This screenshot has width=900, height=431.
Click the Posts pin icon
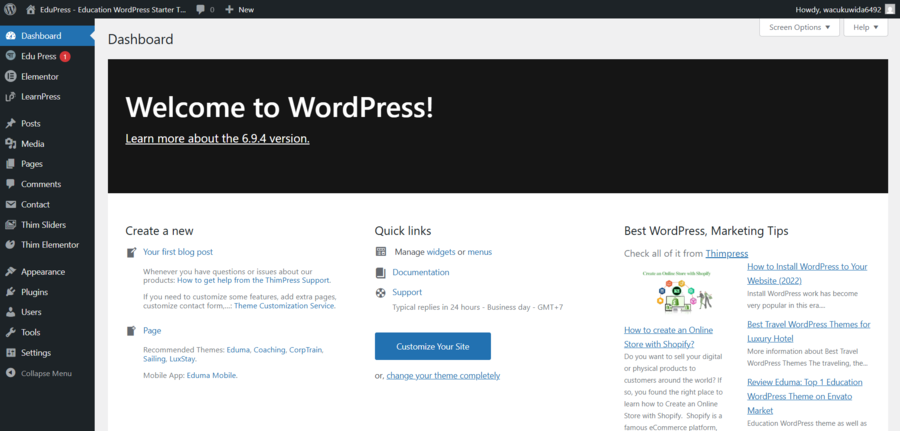click(x=10, y=123)
